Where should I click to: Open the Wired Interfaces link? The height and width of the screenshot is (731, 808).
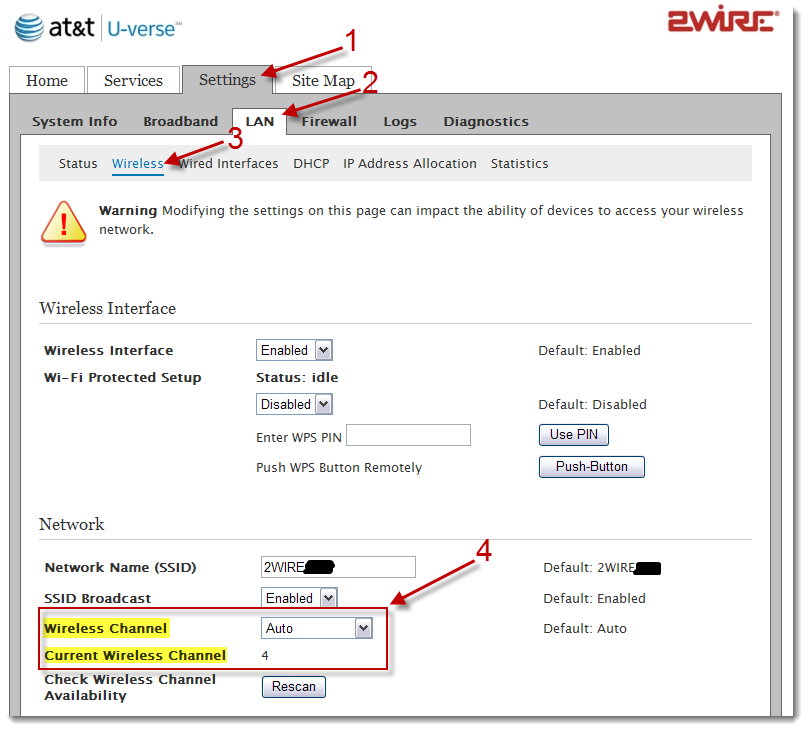coord(232,164)
